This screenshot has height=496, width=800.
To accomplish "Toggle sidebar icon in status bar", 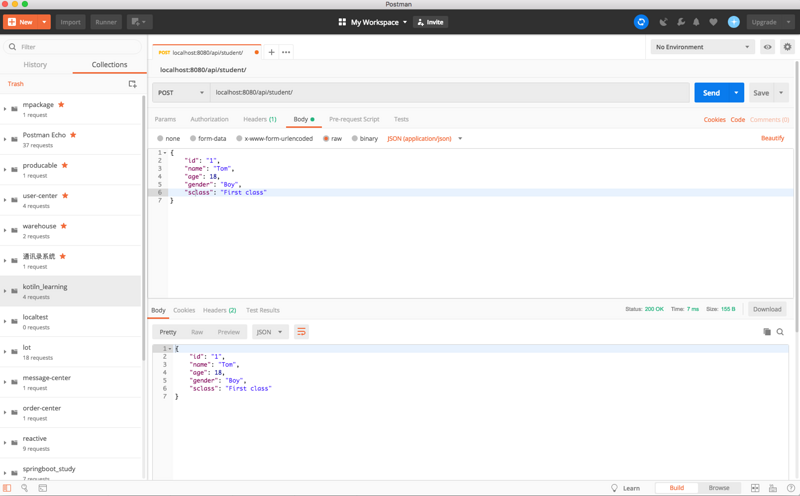I will 7,488.
